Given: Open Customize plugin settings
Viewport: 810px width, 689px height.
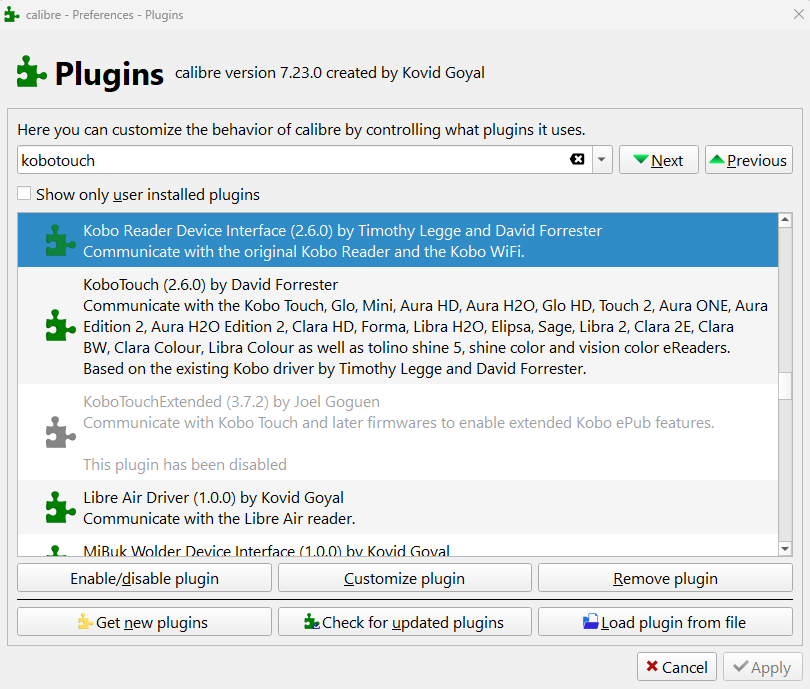Looking at the screenshot, I should [x=404, y=578].
